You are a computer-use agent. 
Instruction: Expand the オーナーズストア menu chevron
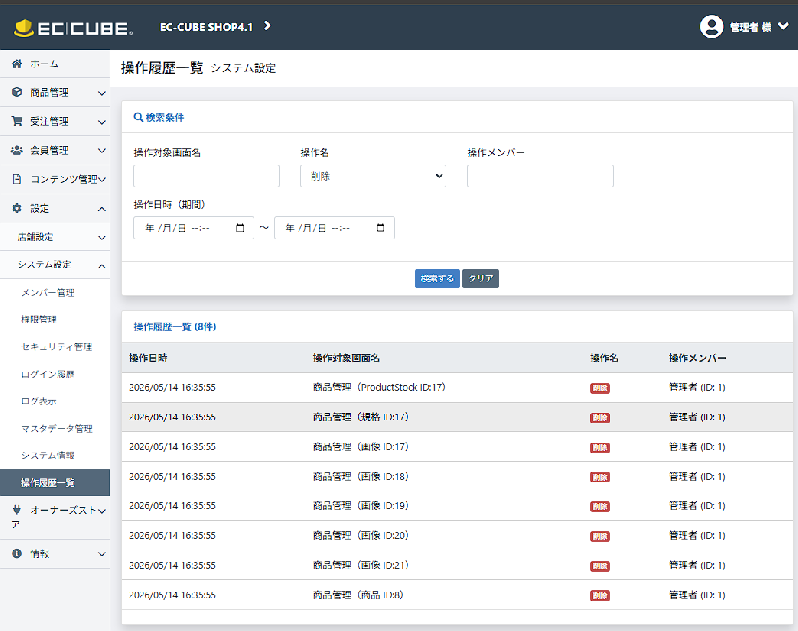[102, 511]
